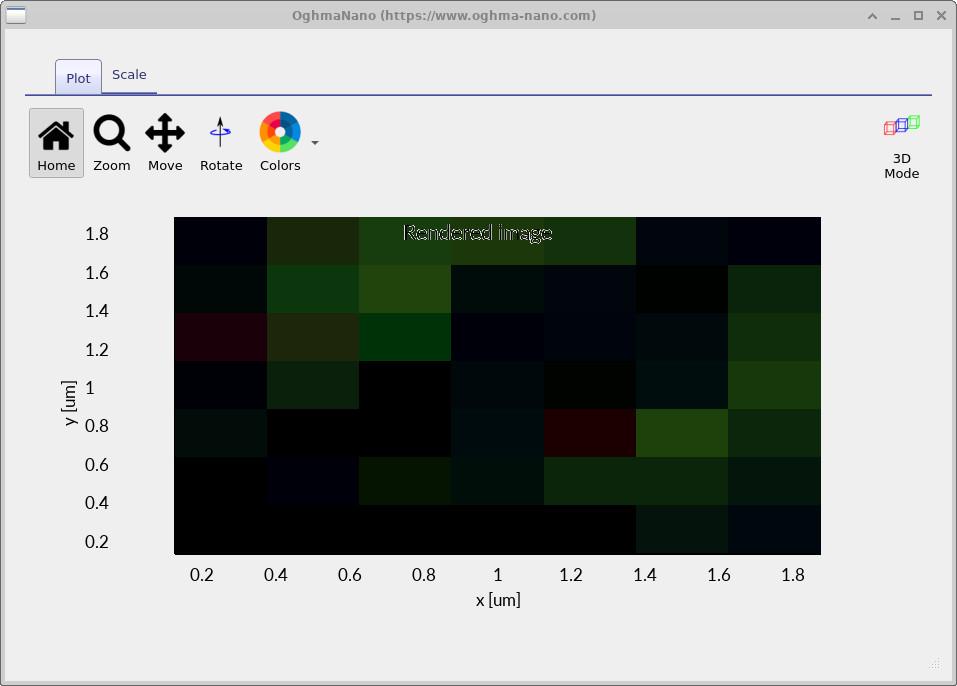Viewport: 957px width, 686px height.
Task: Select the Move tool
Action: (165, 141)
